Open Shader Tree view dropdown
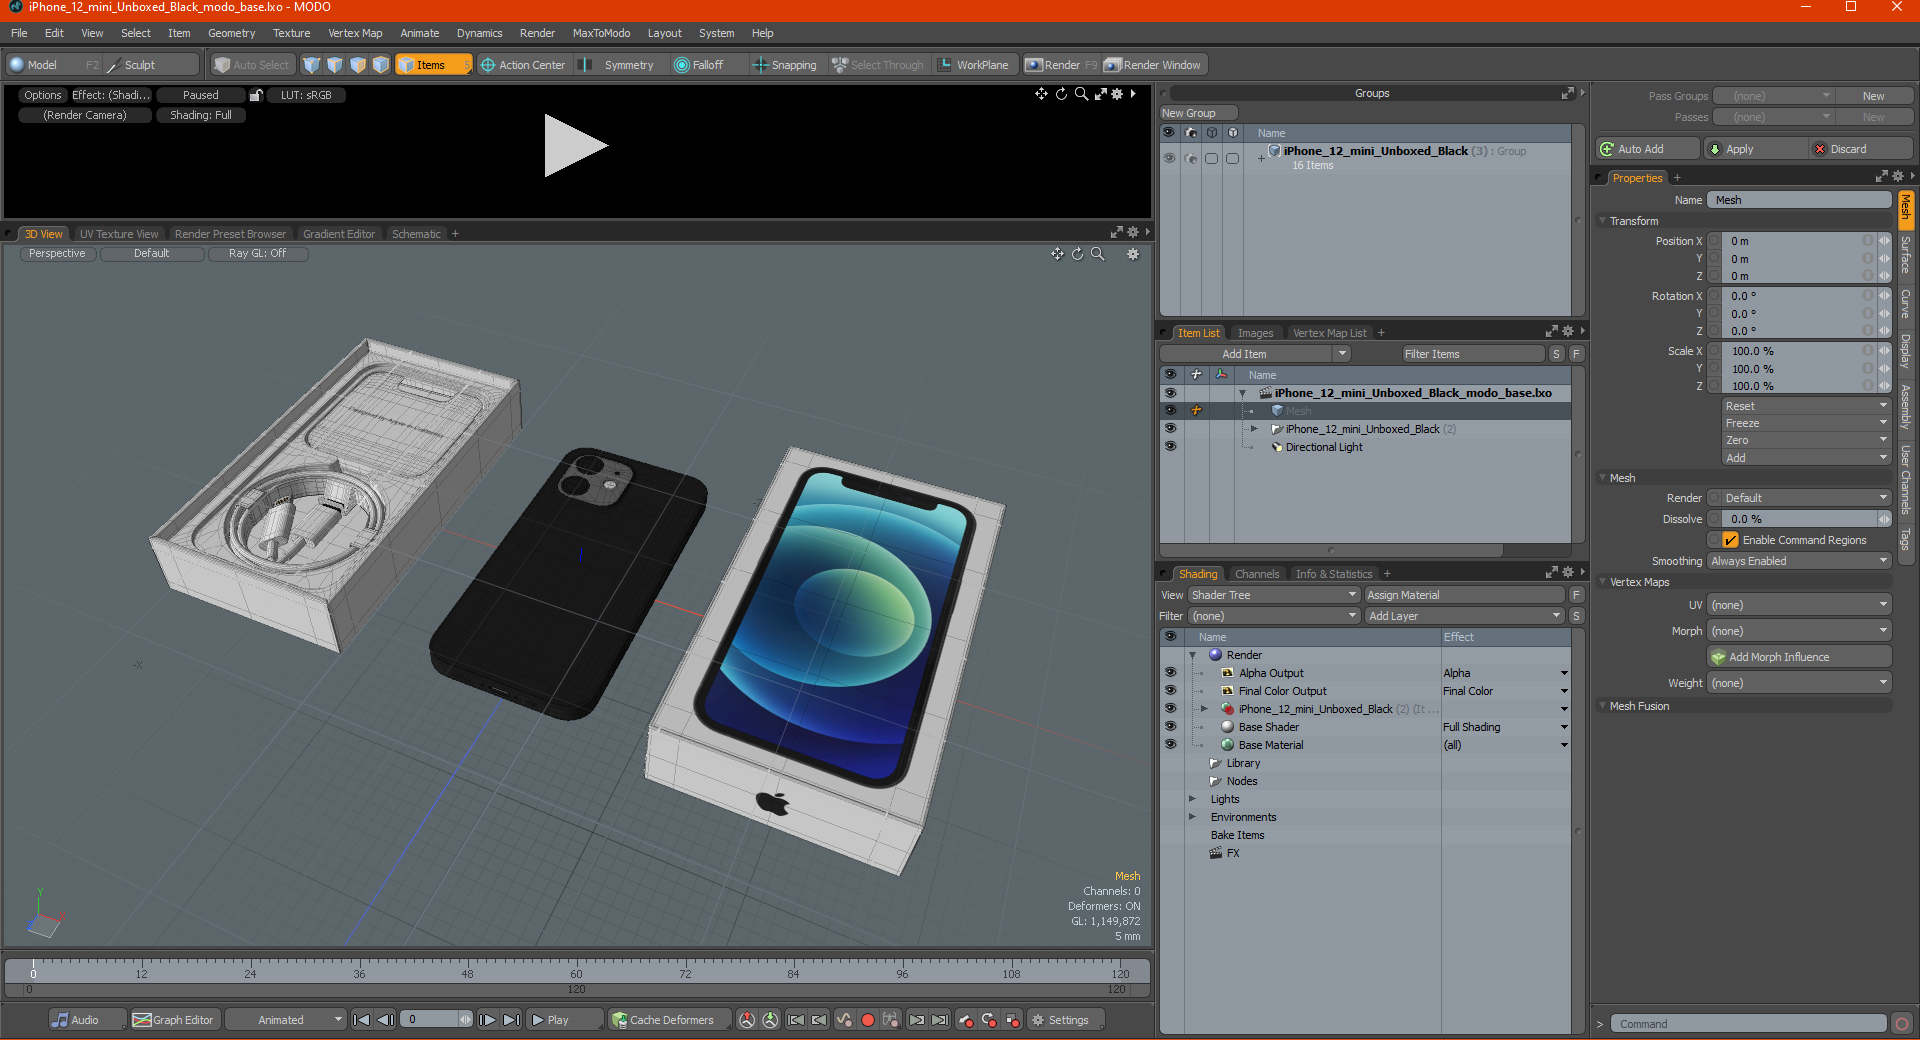The width and height of the screenshot is (1920, 1040). 1273,595
